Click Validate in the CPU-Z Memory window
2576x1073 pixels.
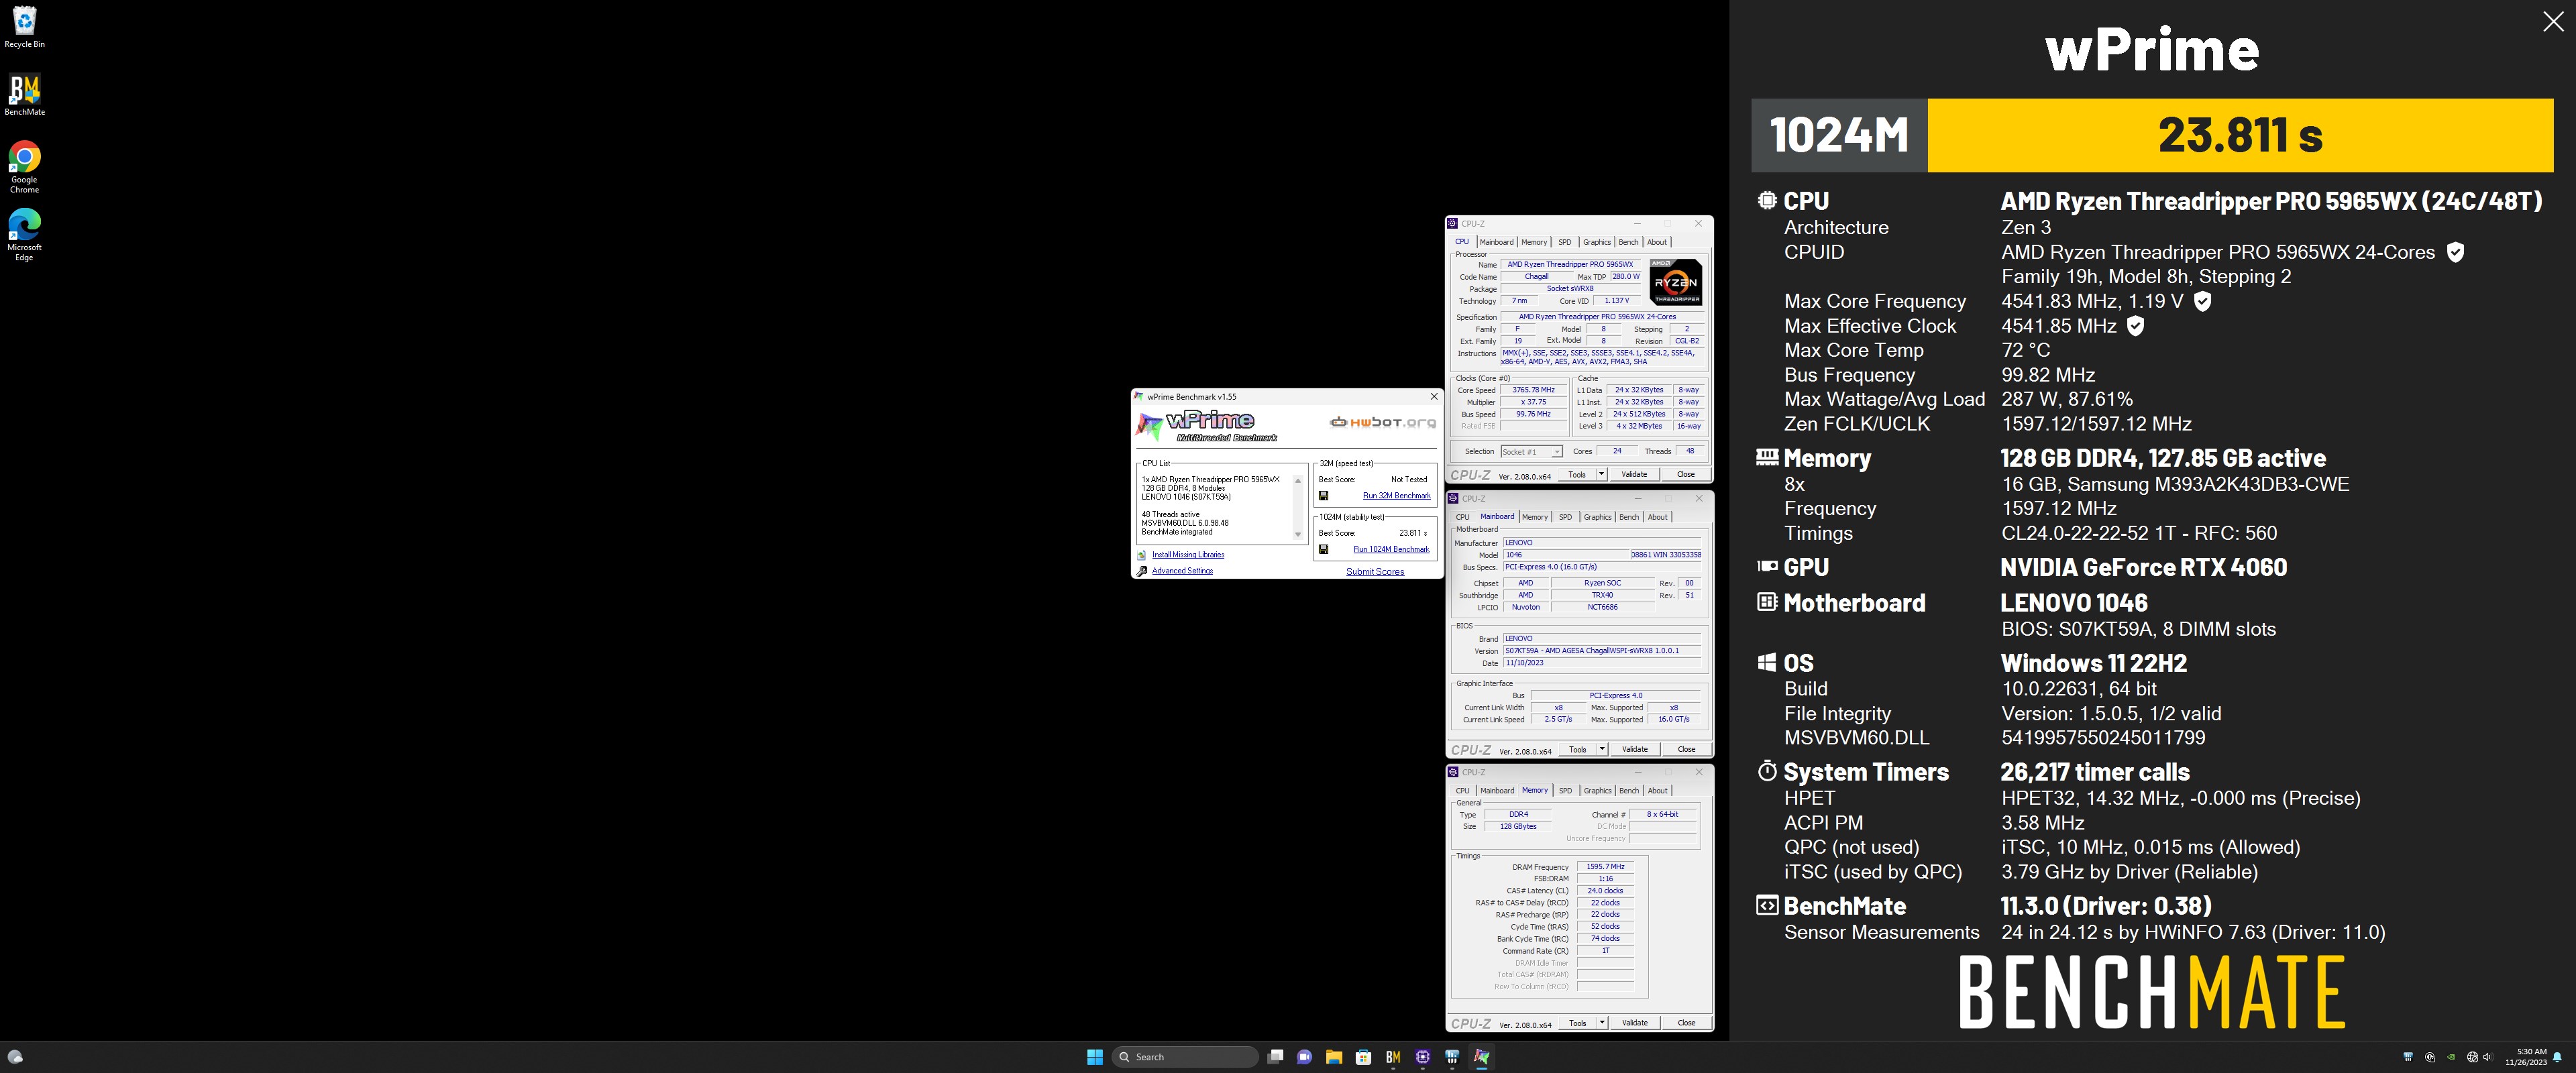[x=1635, y=1023]
